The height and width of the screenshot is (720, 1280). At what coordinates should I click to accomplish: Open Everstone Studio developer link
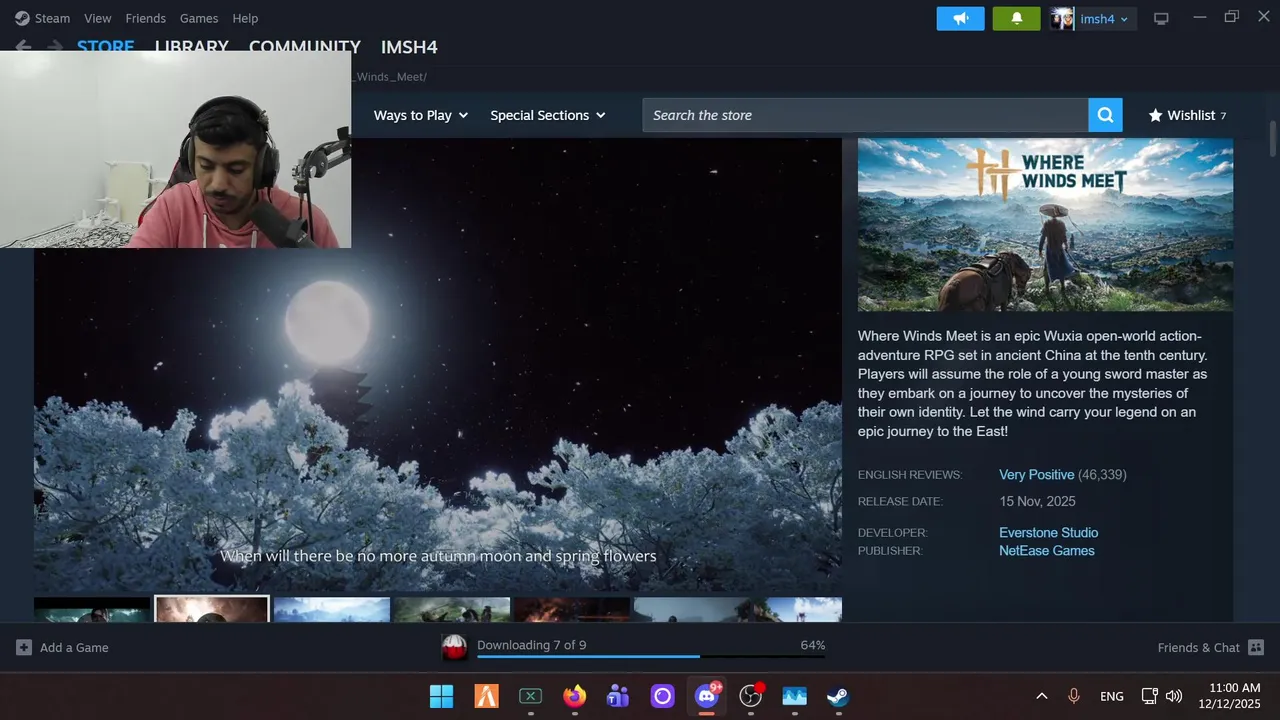[1048, 533]
